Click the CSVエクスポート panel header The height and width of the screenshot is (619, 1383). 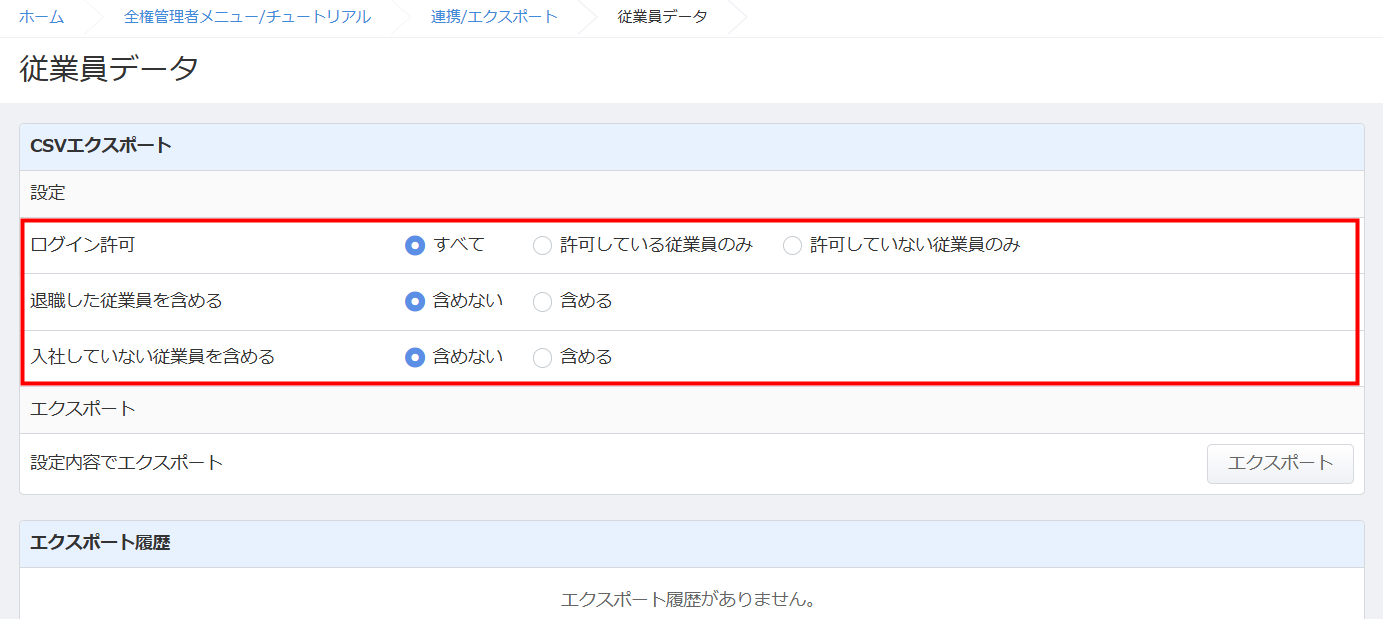click(x=101, y=146)
